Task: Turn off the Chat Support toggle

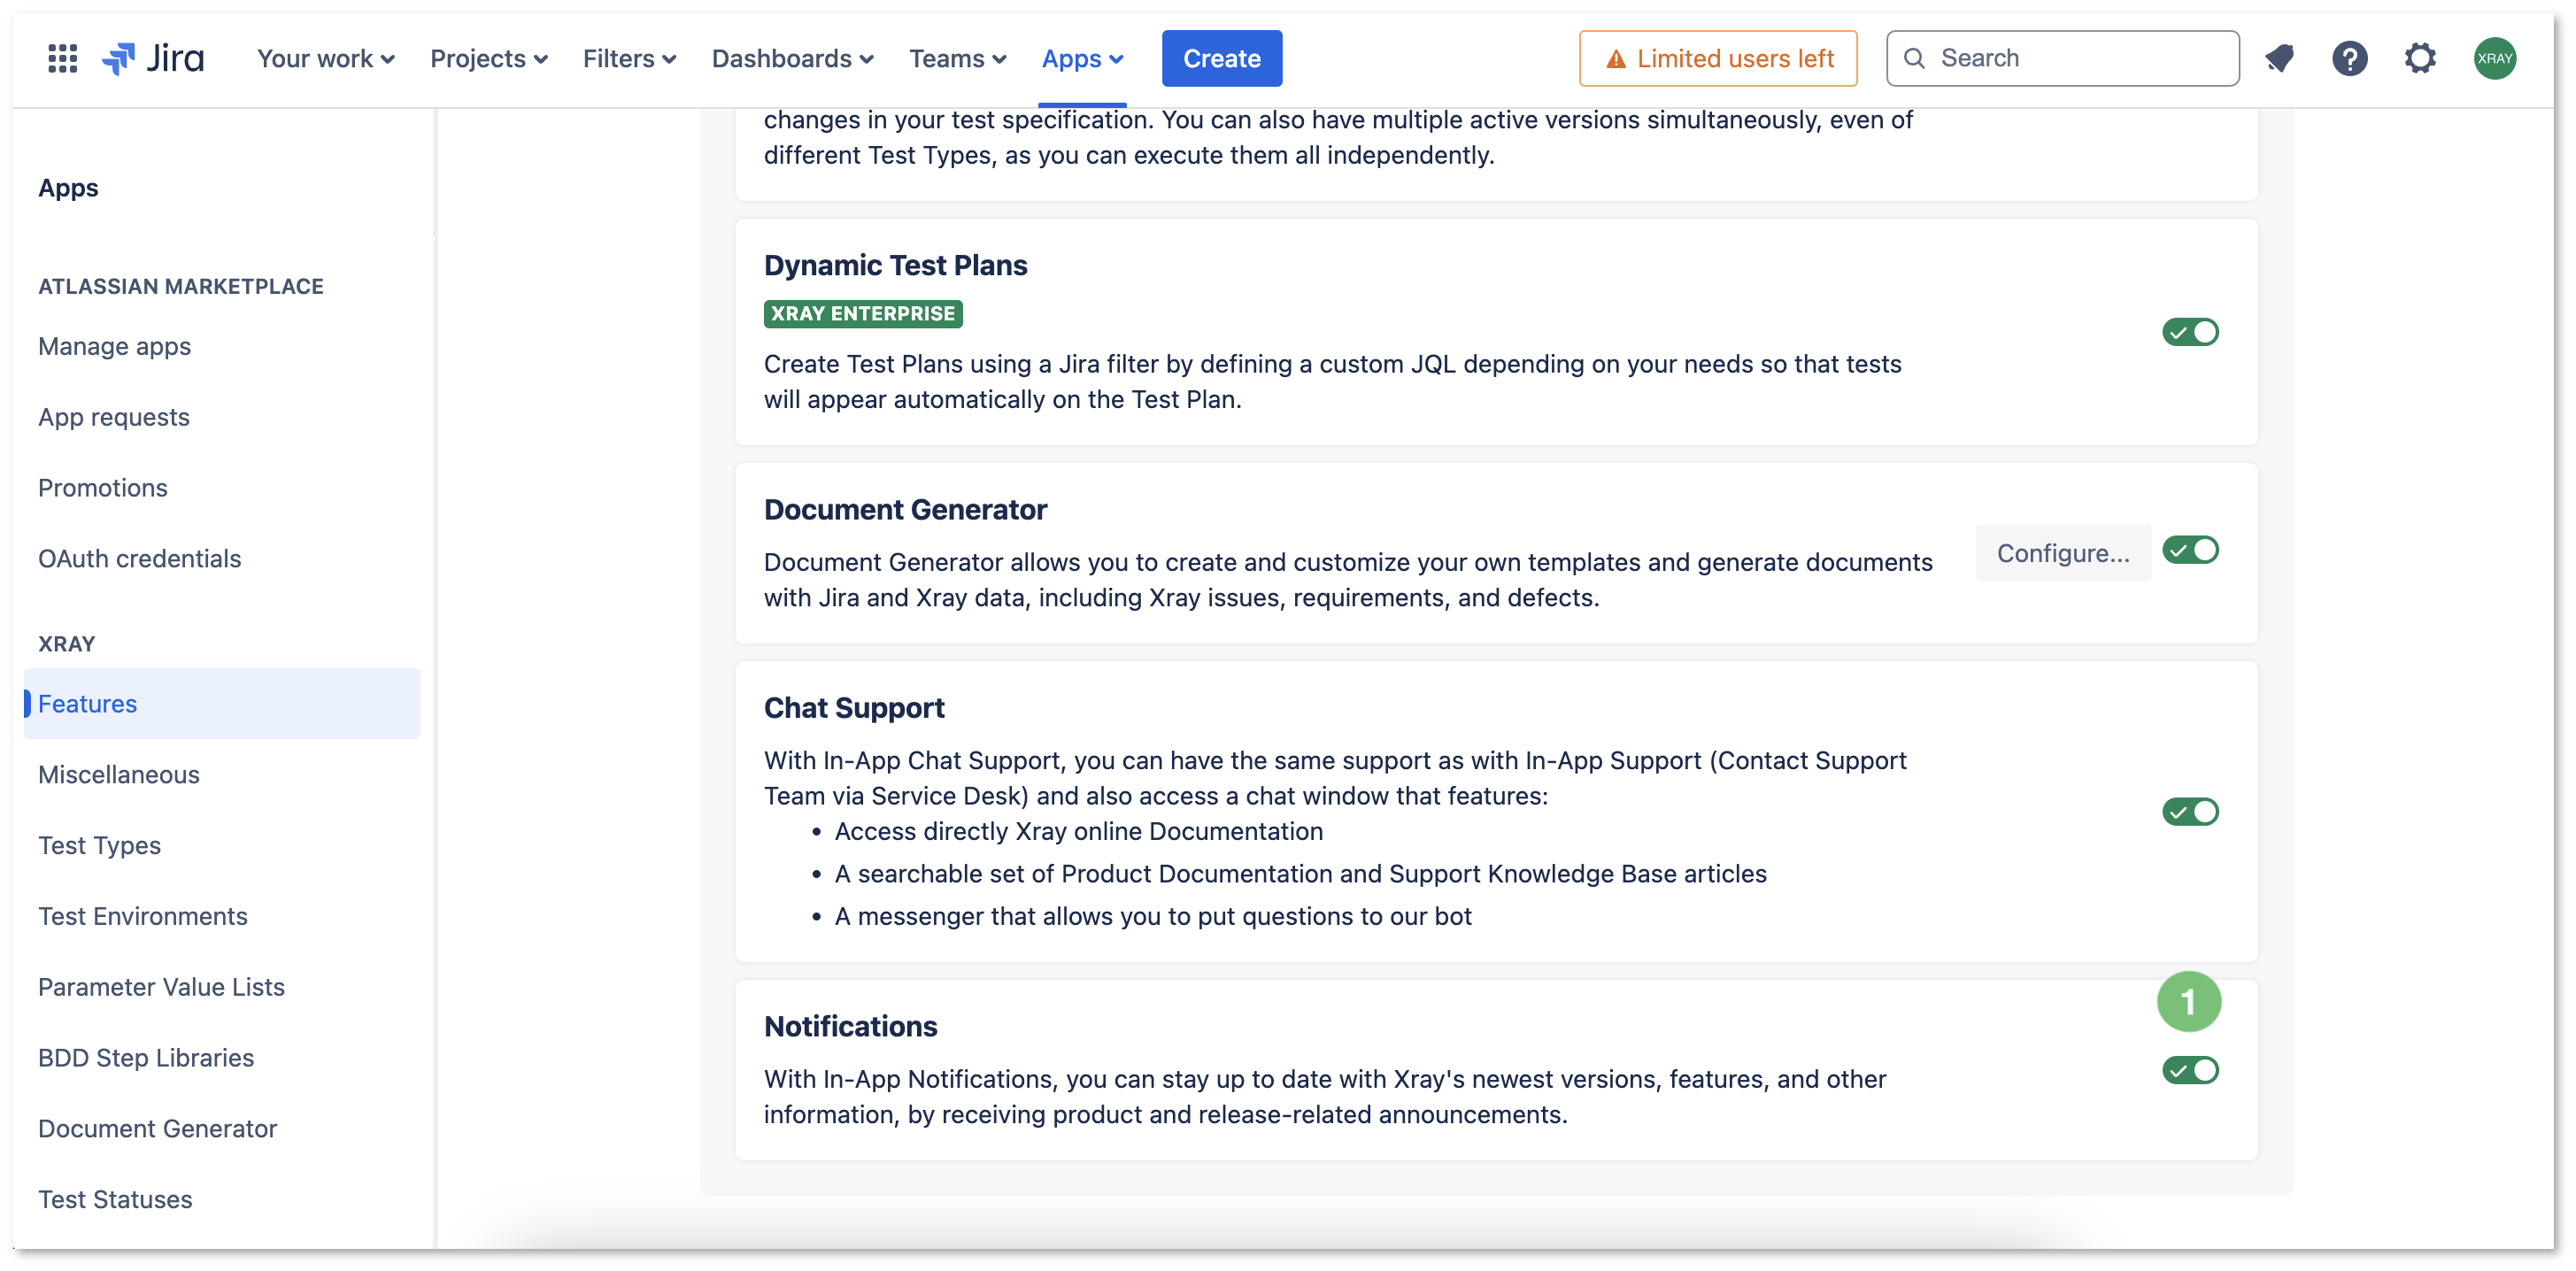Action: (2189, 811)
